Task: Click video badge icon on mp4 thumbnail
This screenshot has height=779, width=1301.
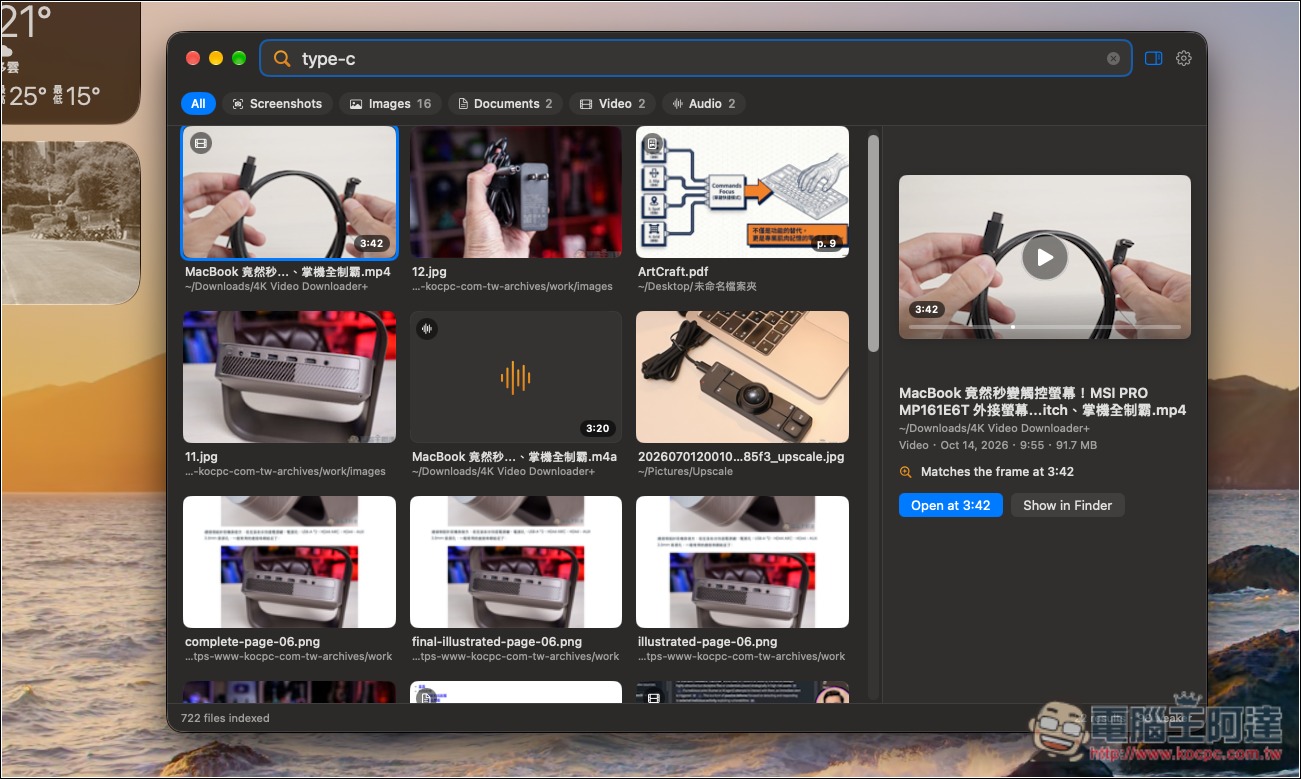Action: coord(201,143)
